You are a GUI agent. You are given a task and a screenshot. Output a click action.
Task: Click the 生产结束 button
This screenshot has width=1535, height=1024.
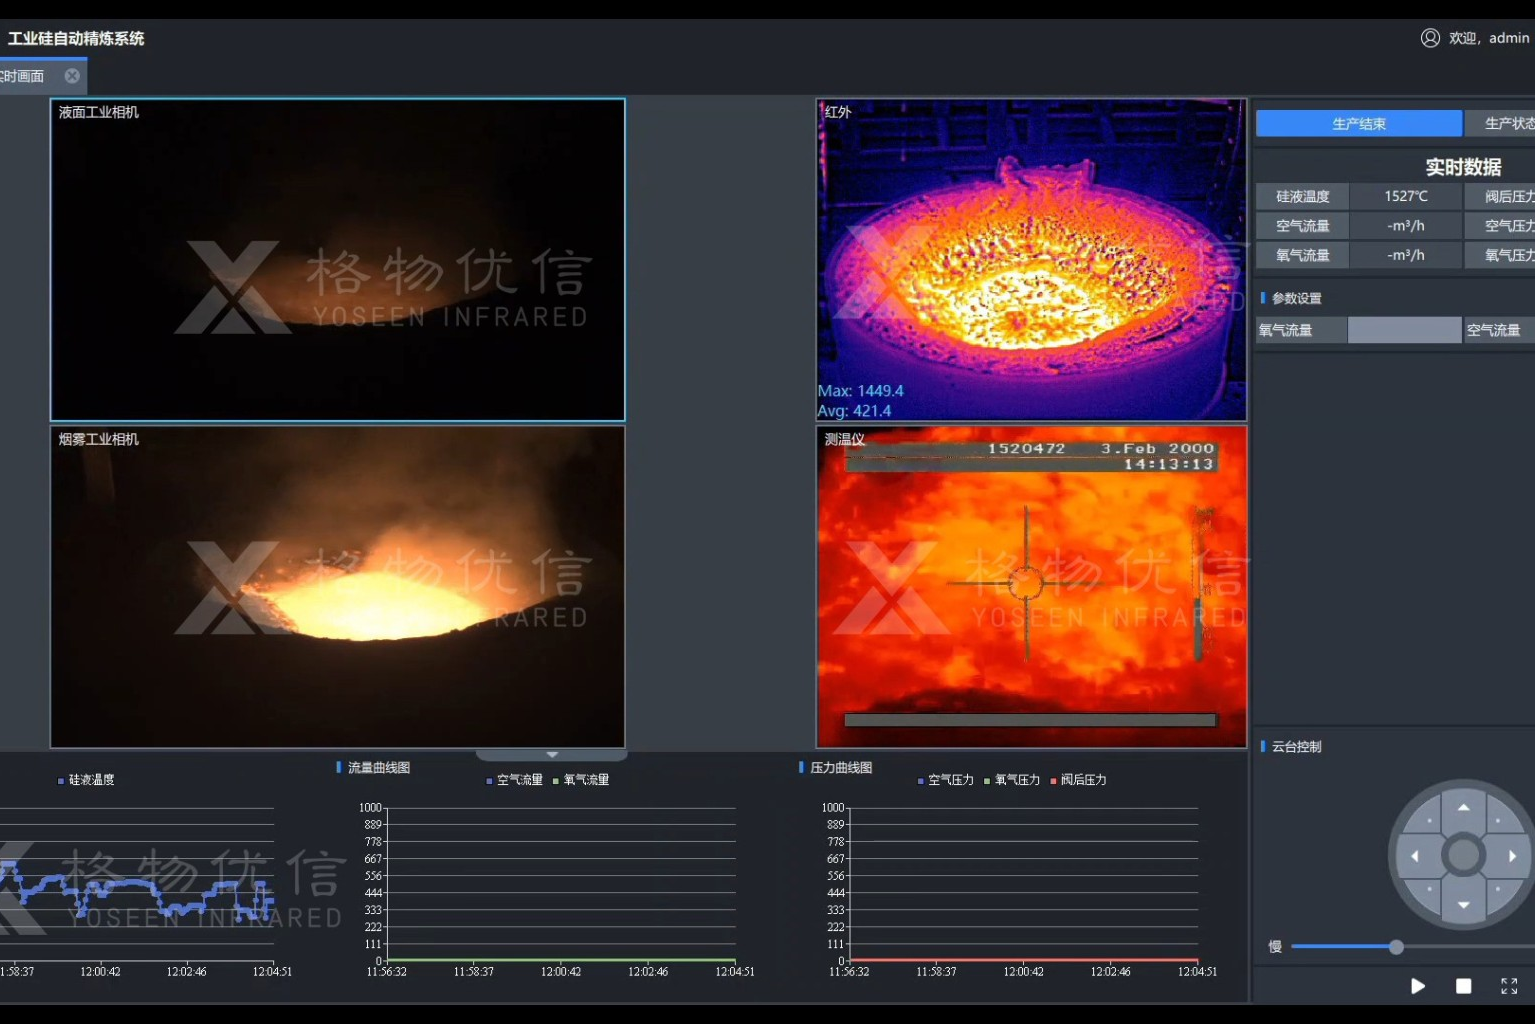click(1358, 124)
